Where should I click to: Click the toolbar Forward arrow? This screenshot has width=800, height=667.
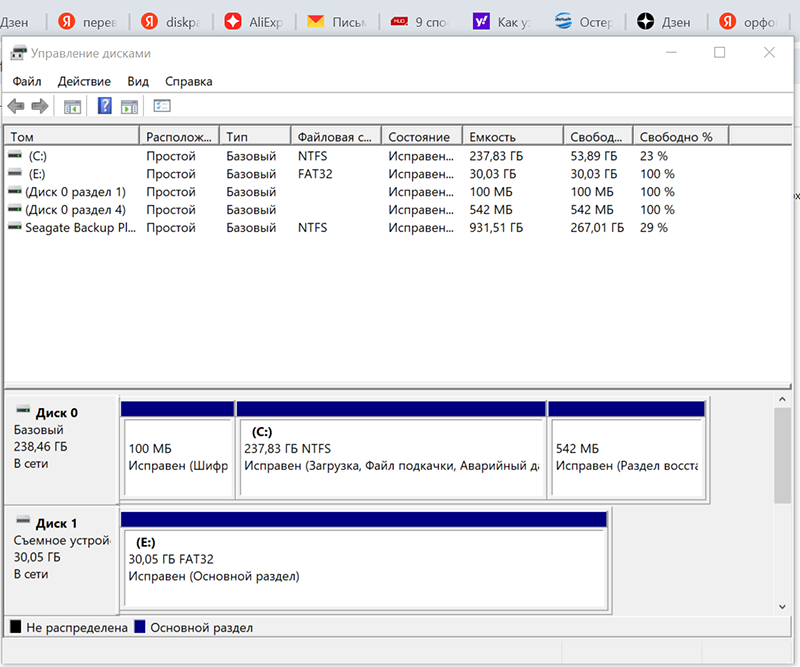40,106
